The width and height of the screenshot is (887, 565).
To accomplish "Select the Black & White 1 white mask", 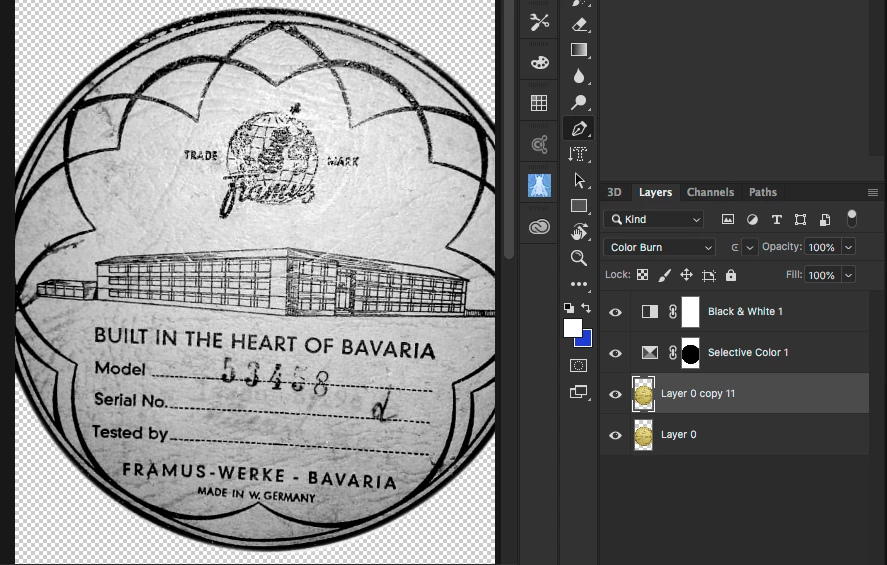I will 691,312.
